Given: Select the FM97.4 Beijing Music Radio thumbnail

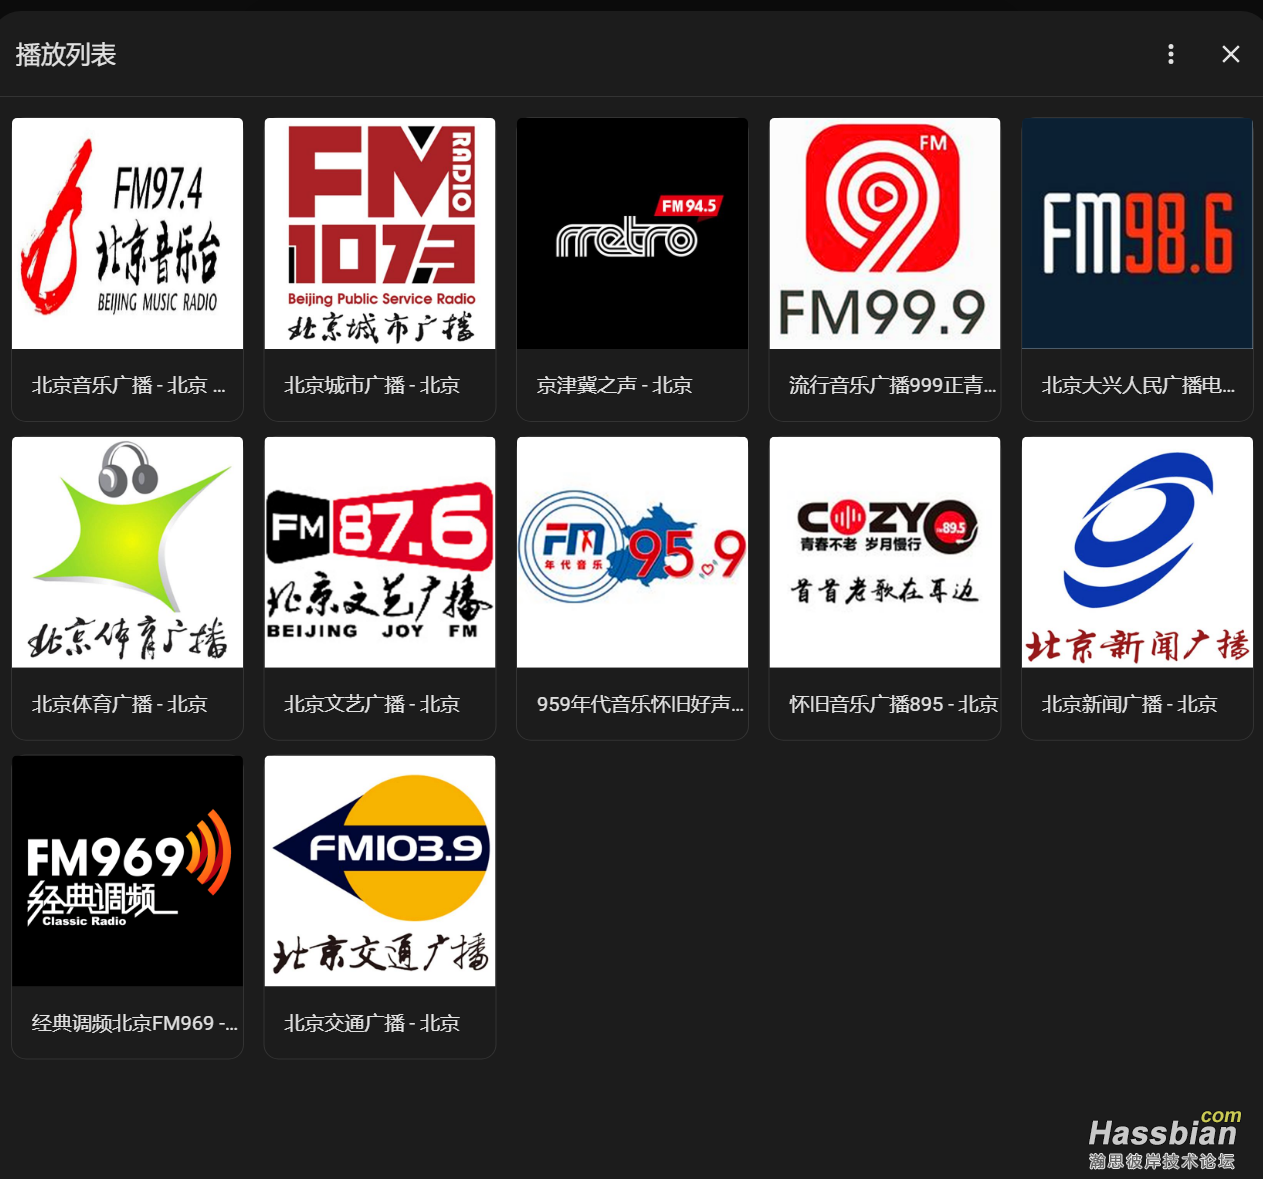Looking at the screenshot, I should point(127,233).
